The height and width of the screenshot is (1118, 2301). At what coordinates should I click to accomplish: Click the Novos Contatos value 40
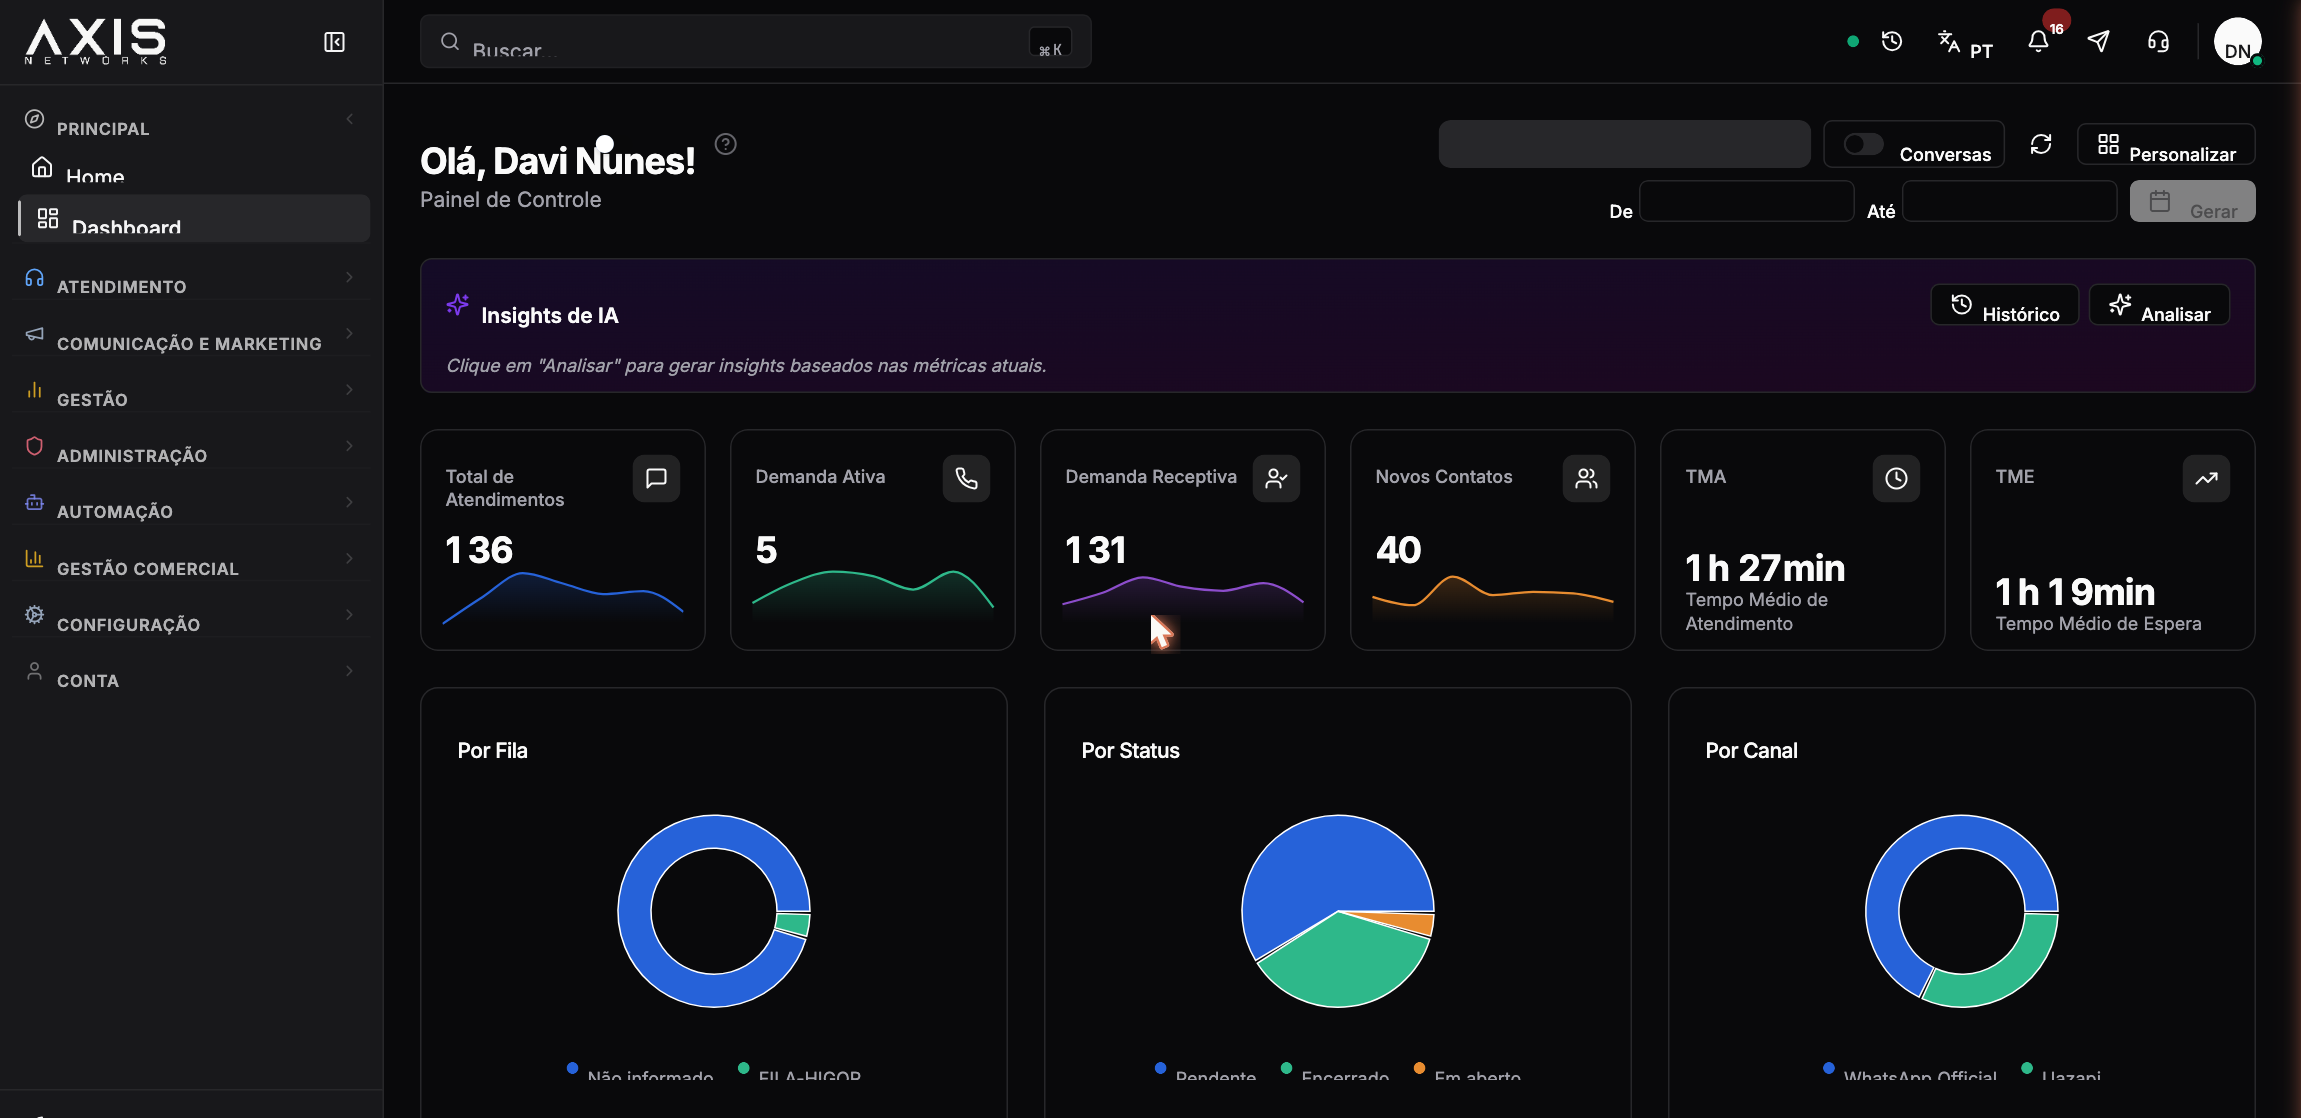coord(1398,550)
